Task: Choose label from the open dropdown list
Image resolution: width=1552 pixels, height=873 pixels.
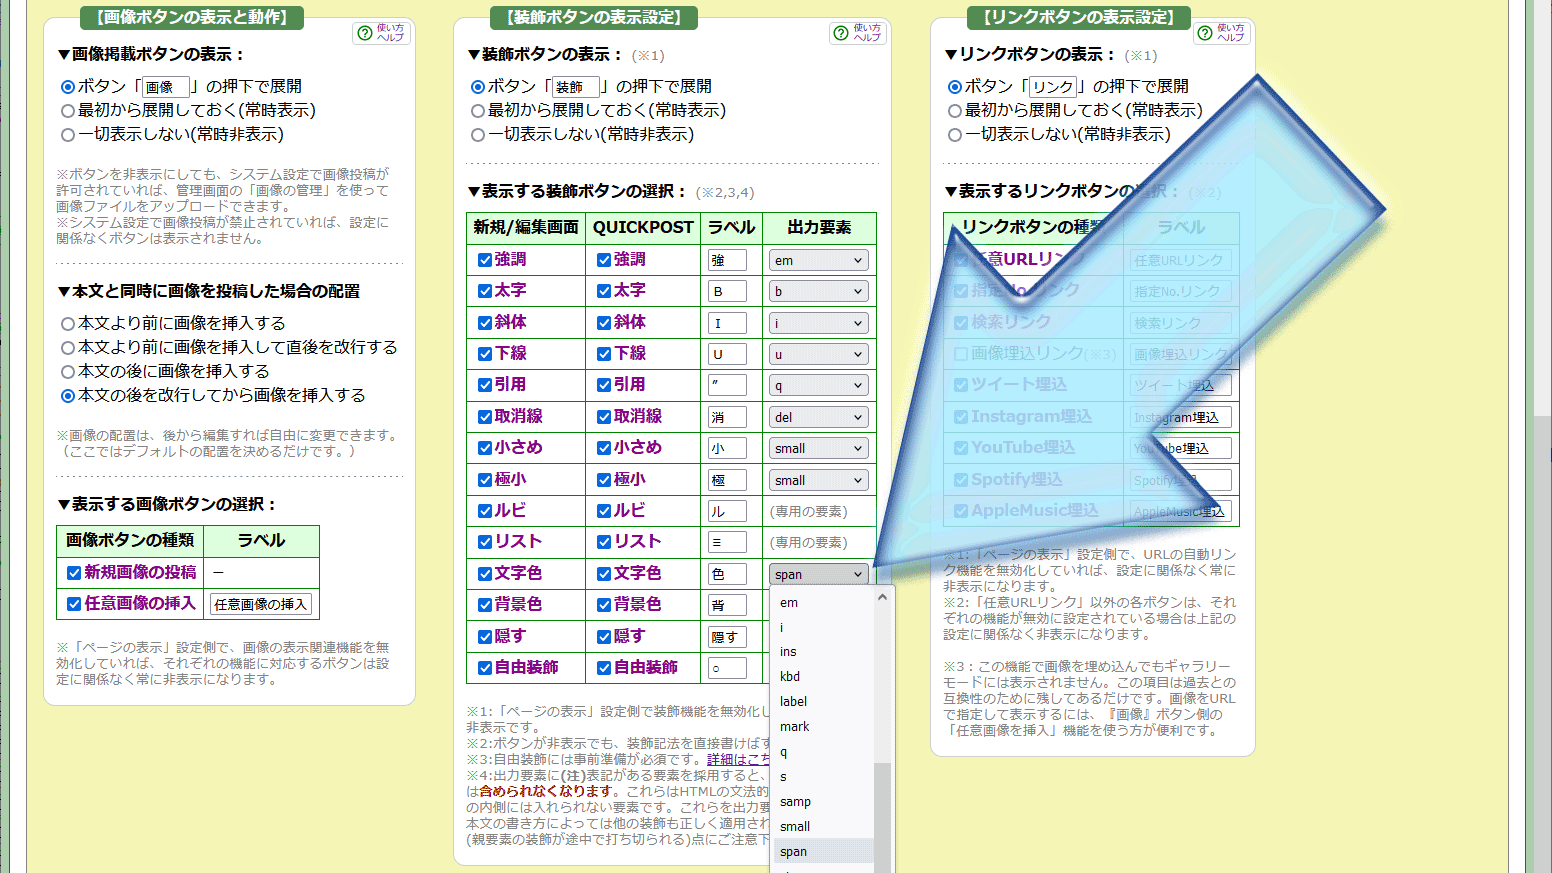Action: [823, 701]
